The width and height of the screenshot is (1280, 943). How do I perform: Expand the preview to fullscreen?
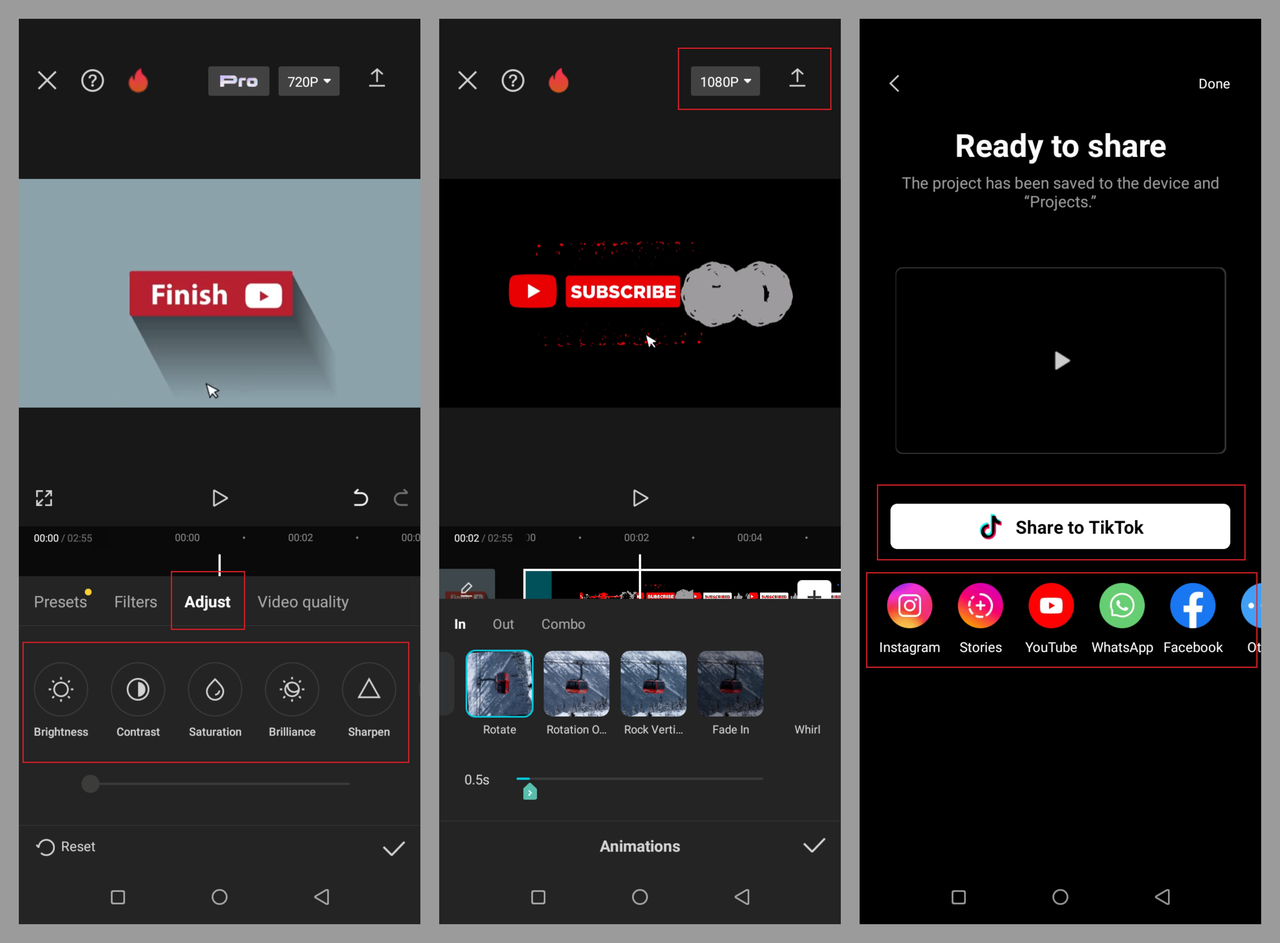[x=44, y=497]
